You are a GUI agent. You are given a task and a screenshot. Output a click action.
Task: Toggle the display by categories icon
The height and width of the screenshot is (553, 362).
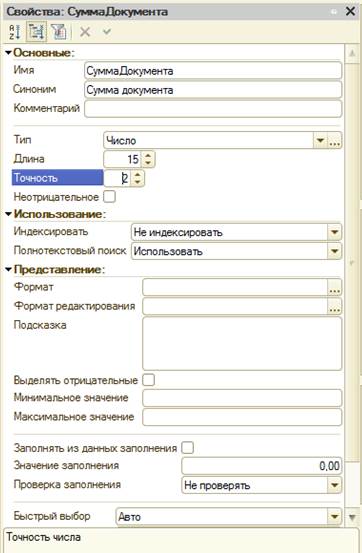click(36, 32)
